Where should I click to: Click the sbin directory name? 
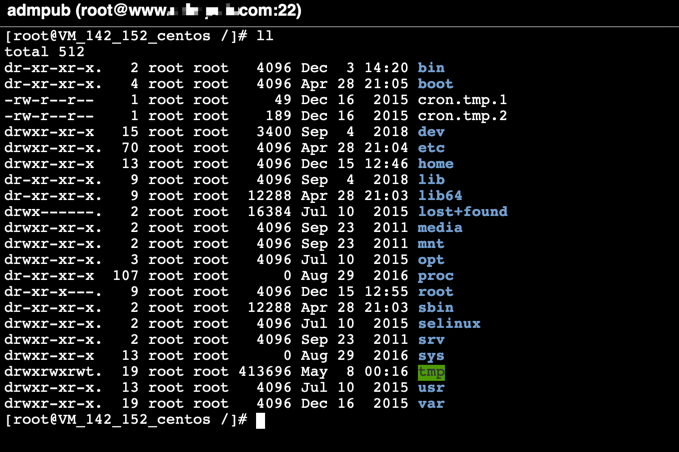pos(435,308)
